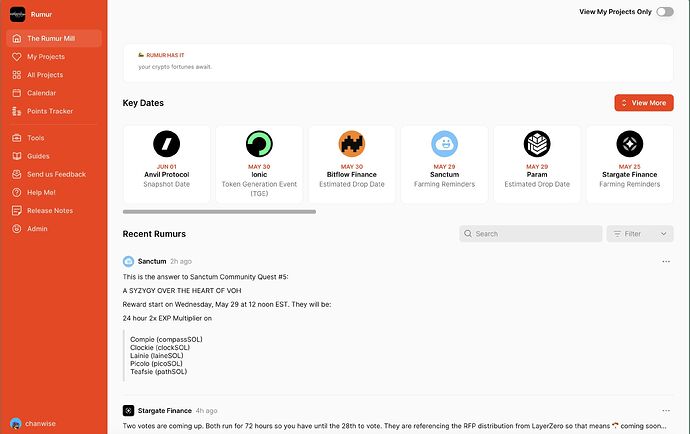Viewport: 690px width, 434px height.
Task: Click the Stargate Finance avatar in Recent Rumurs
Action: click(x=128, y=411)
